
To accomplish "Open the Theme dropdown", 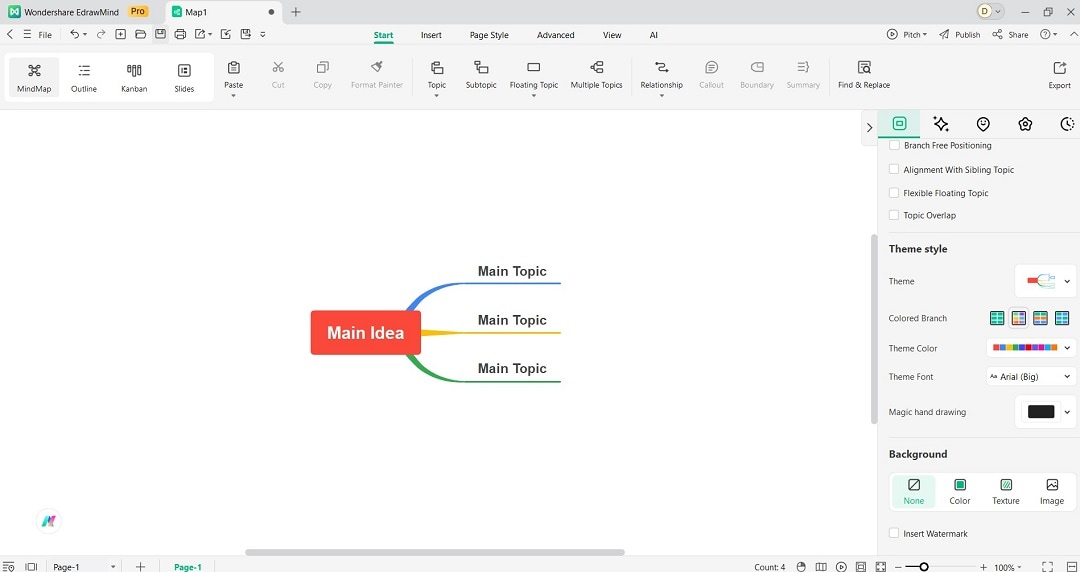I will tap(1045, 281).
